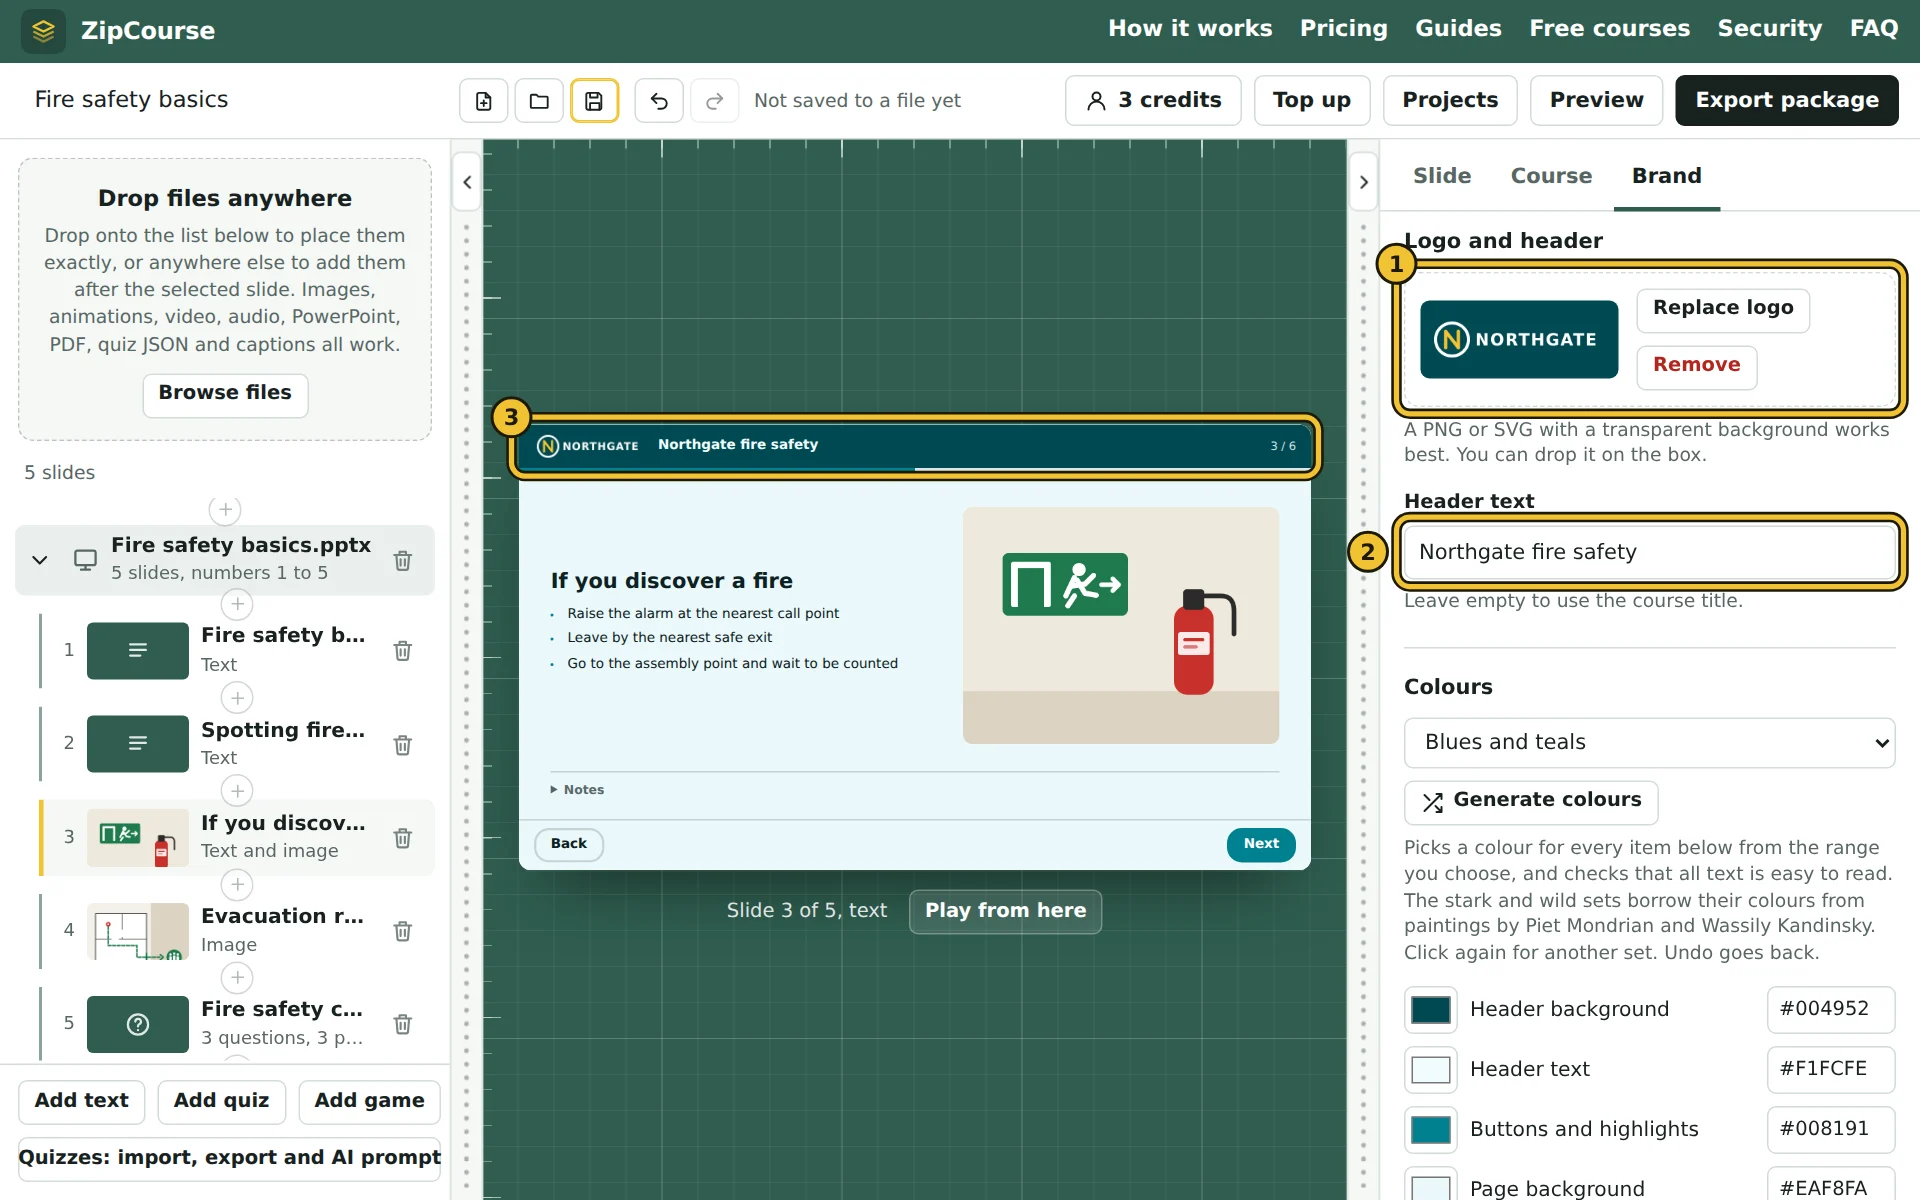1920x1200 pixels.
Task: Remove the Northgate logo
Action: coord(1696,366)
